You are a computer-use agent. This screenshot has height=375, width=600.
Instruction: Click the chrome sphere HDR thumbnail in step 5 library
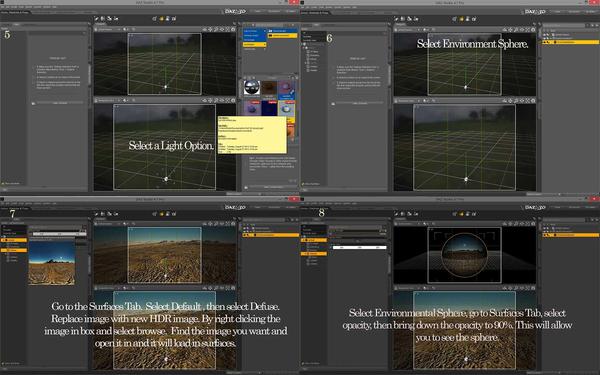click(252, 88)
